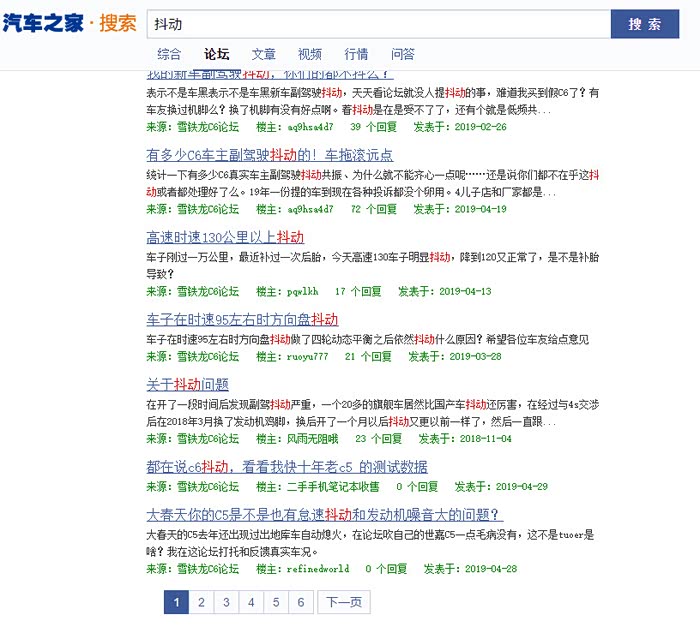Click the 72 个回复 count

[x=374, y=209]
